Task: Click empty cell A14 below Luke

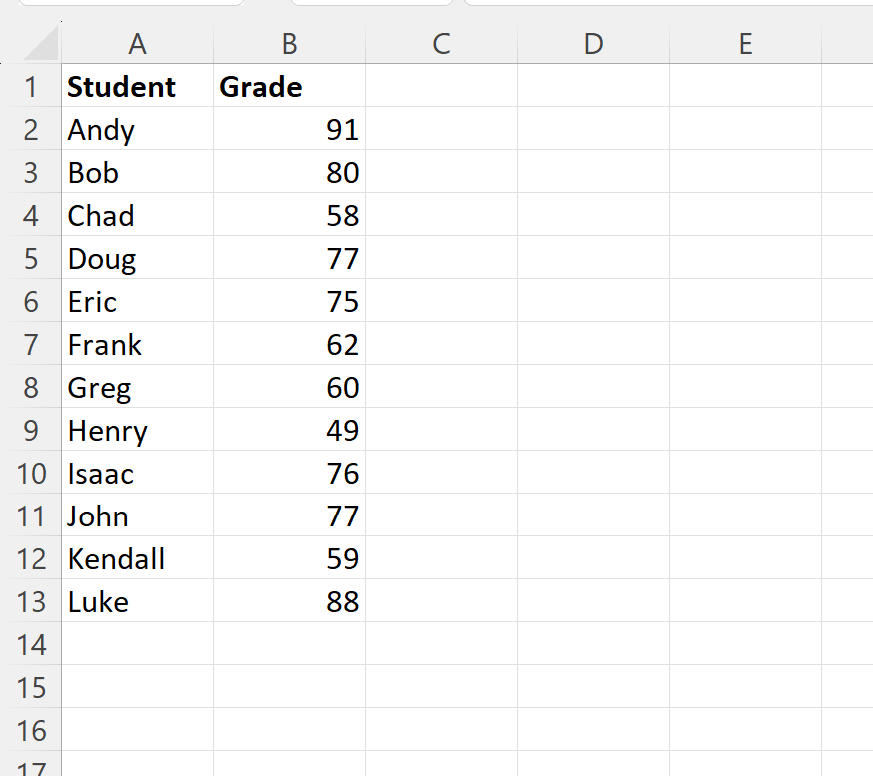Action: click(x=137, y=645)
